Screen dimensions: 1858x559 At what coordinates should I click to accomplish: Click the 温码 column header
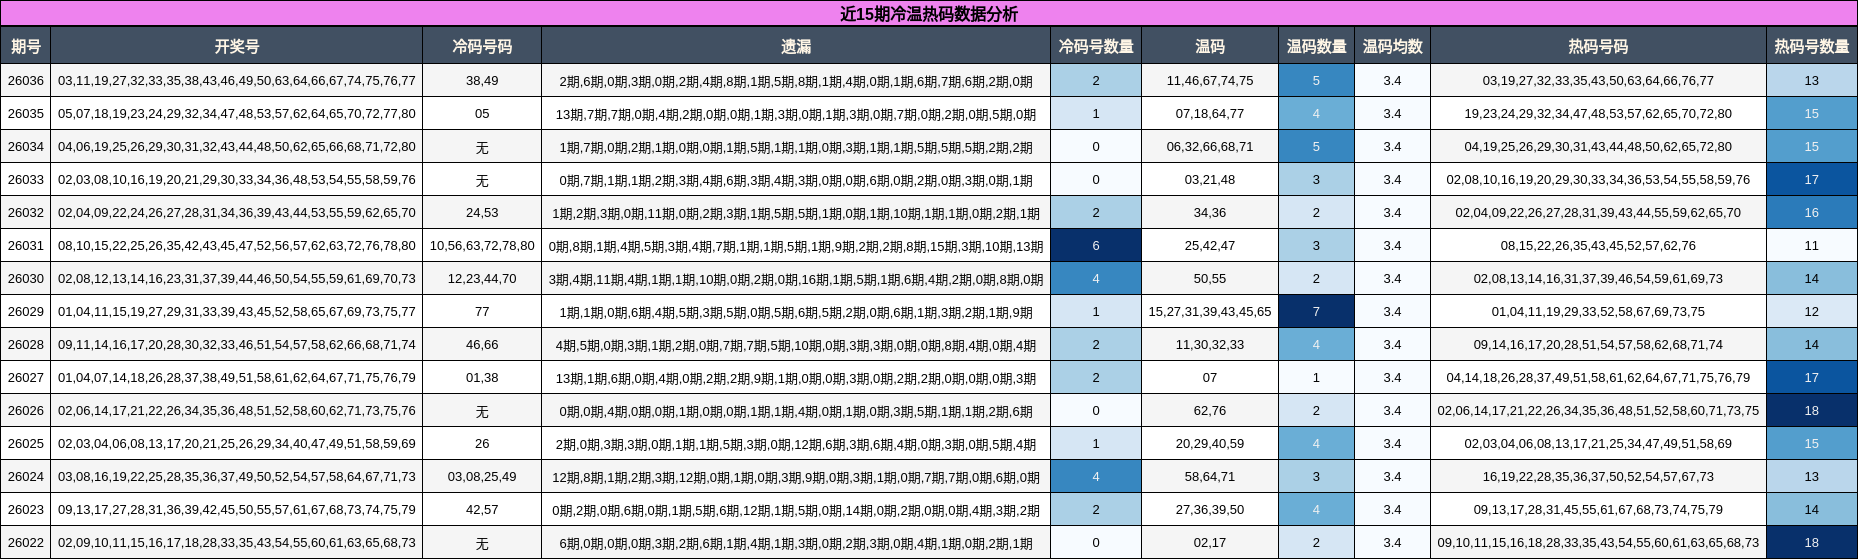tap(1210, 46)
